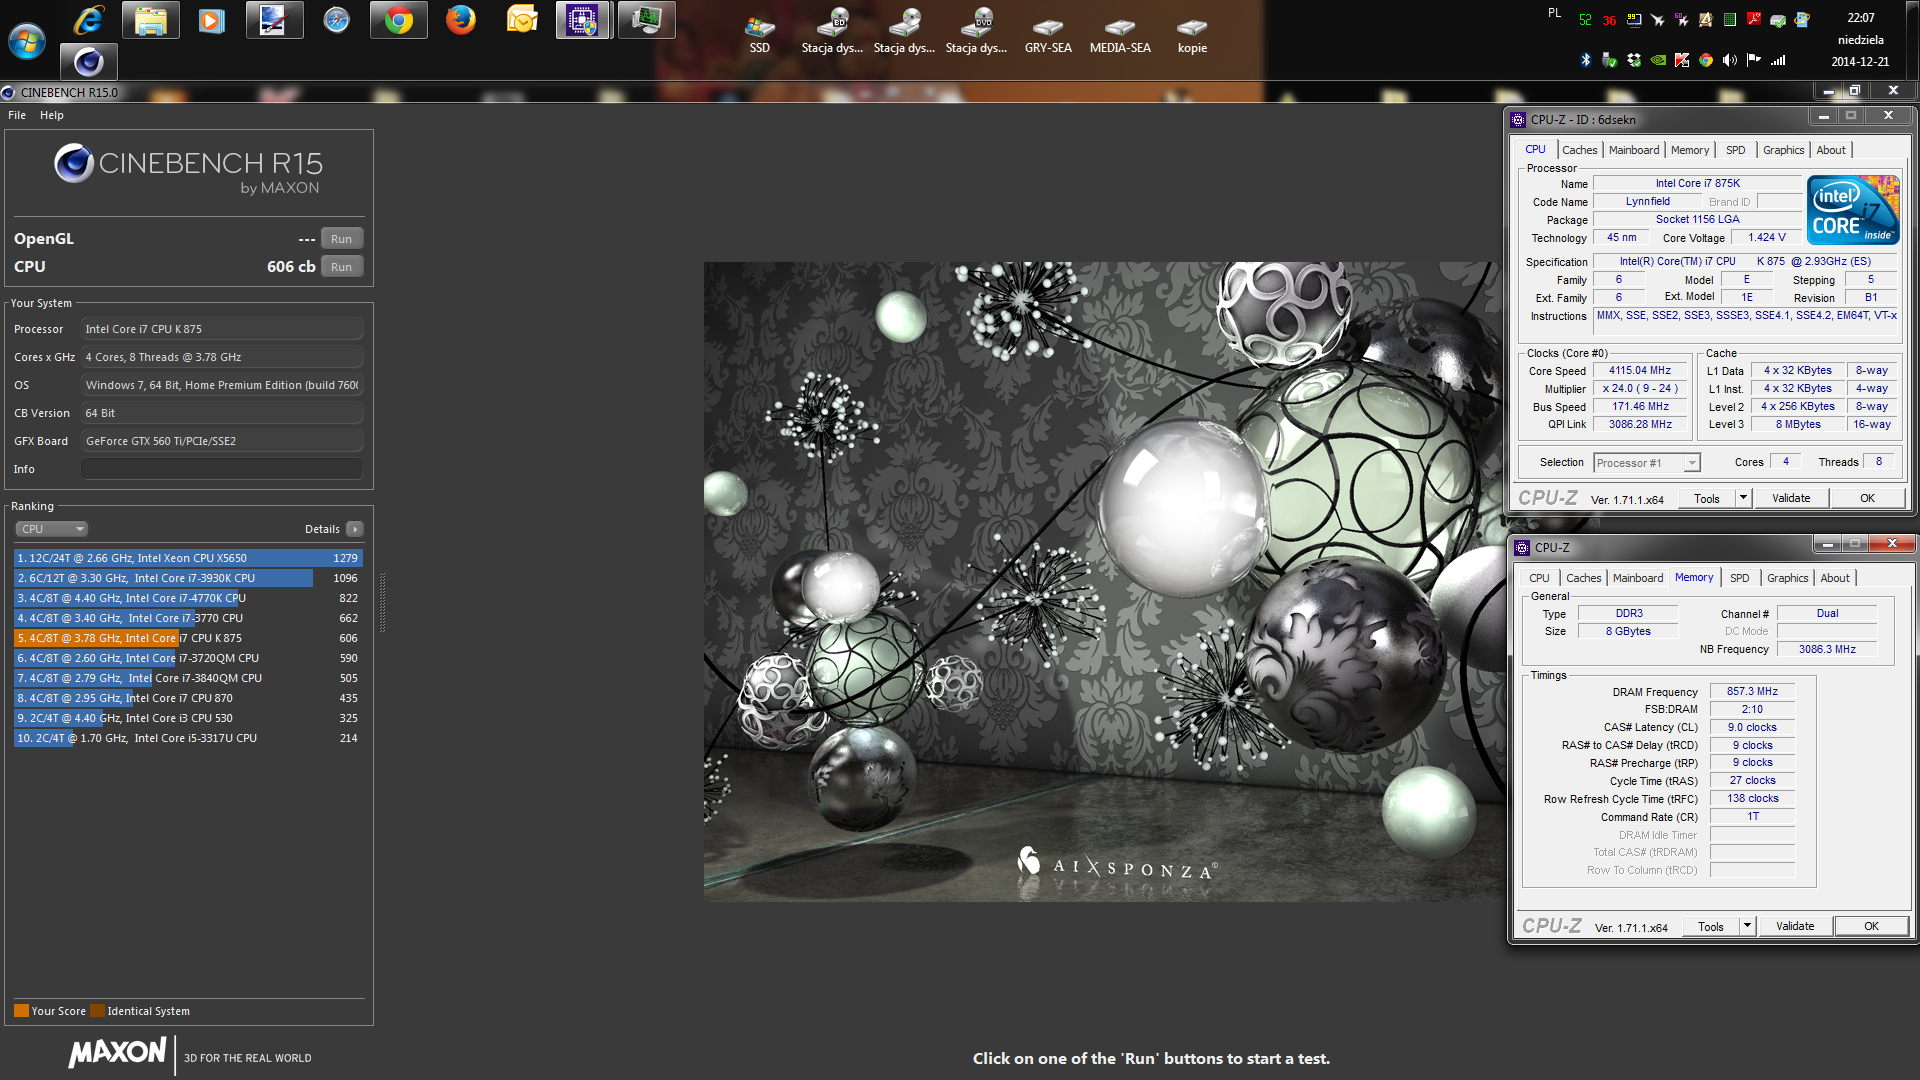Screen dimensions: 1920x1080
Task: Select ranking entry Core i7-3720QM CPU
Action: 188,658
